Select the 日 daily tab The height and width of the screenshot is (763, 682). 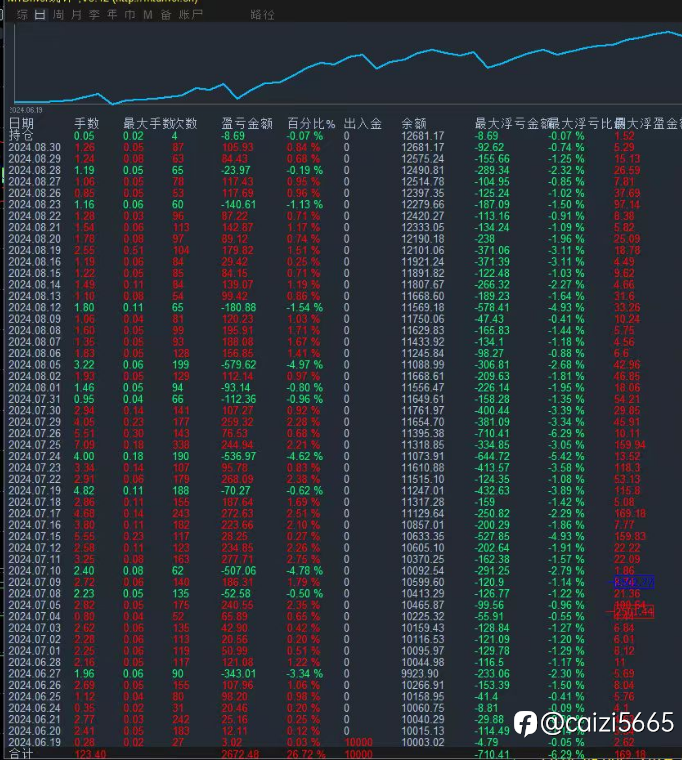pyautogui.click(x=40, y=15)
